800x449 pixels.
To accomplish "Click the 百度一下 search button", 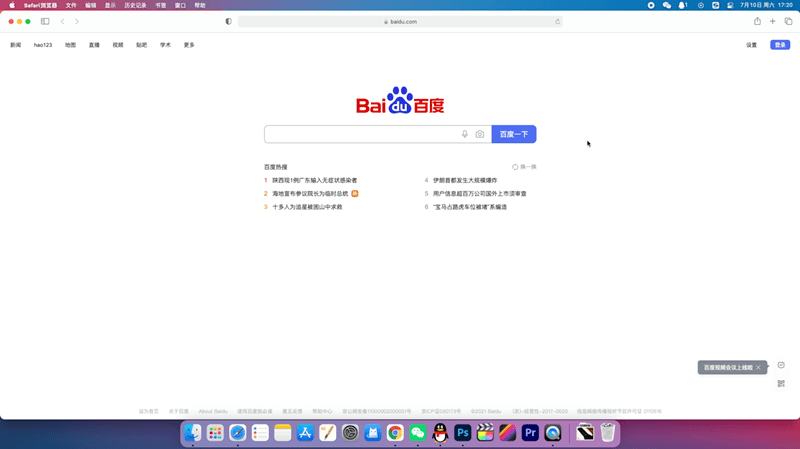I will pos(514,134).
